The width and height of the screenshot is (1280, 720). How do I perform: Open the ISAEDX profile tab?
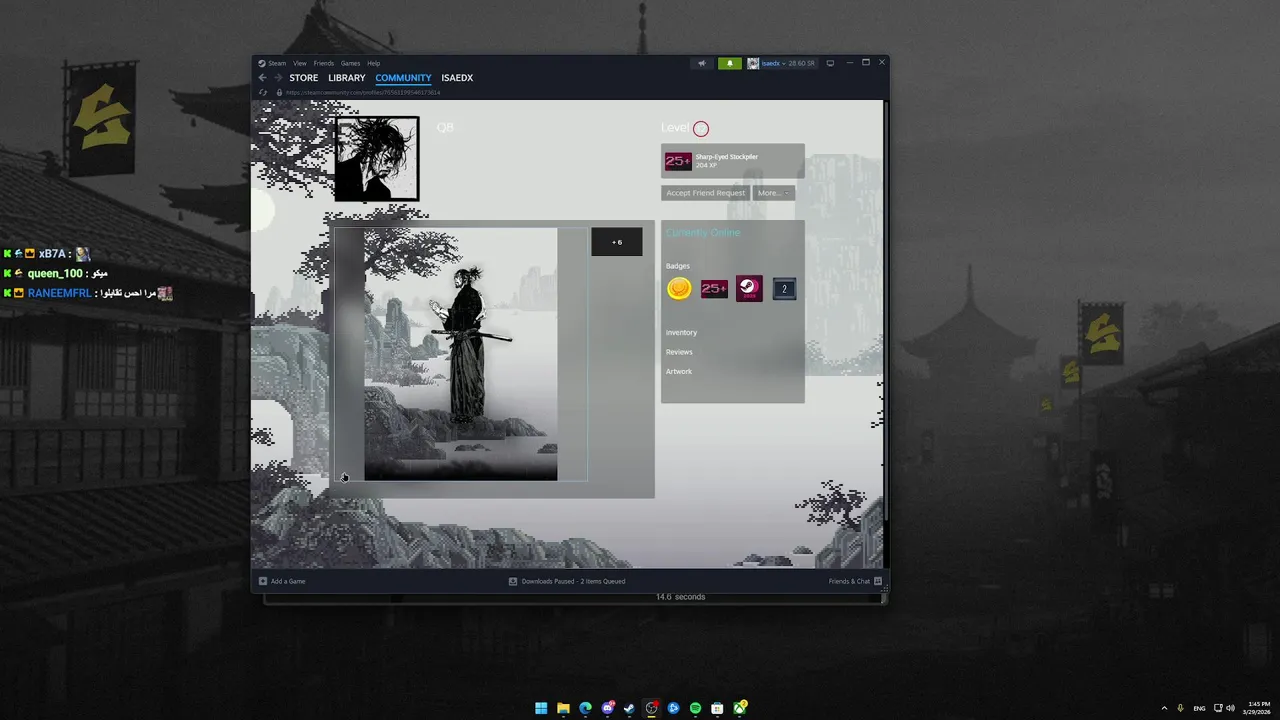click(457, 78)
